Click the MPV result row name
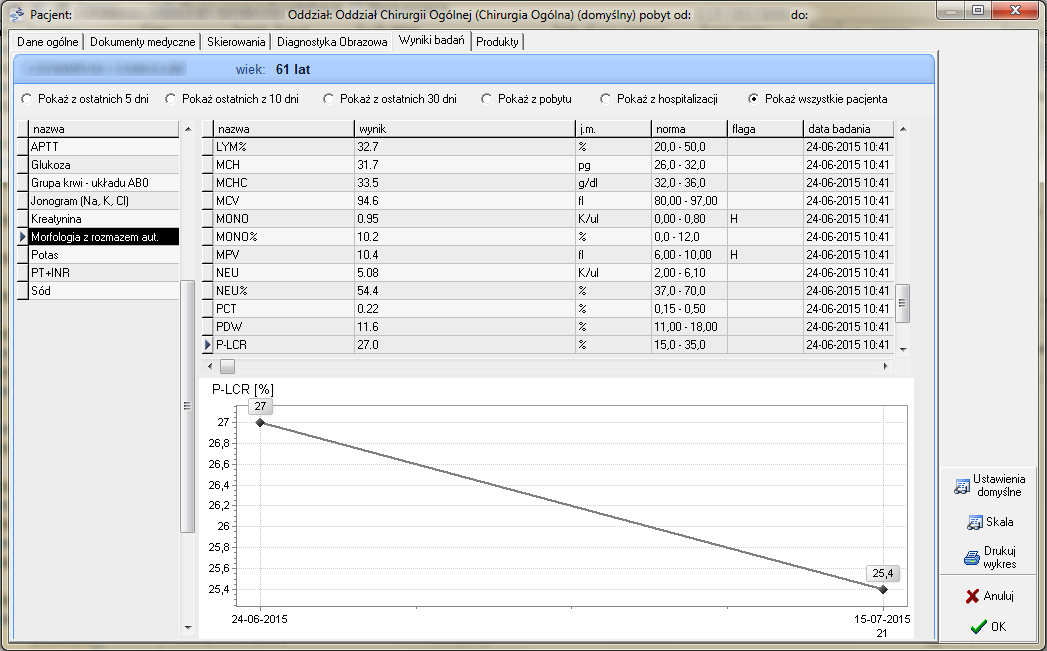The image size is (1047, 651). [x=228, y=255]
